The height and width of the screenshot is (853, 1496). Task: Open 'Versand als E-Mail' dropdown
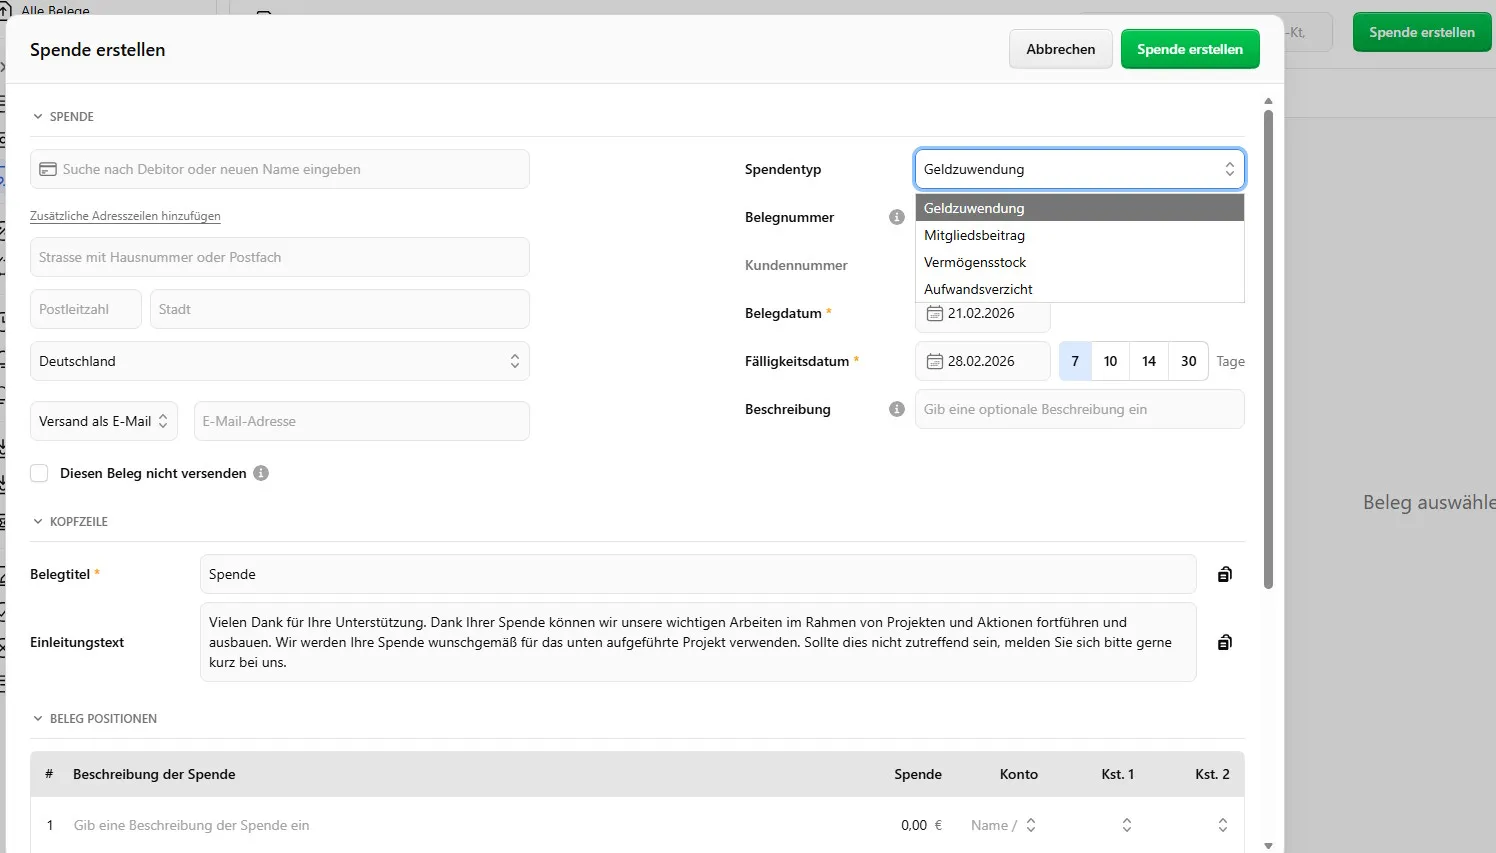point(104,421)
